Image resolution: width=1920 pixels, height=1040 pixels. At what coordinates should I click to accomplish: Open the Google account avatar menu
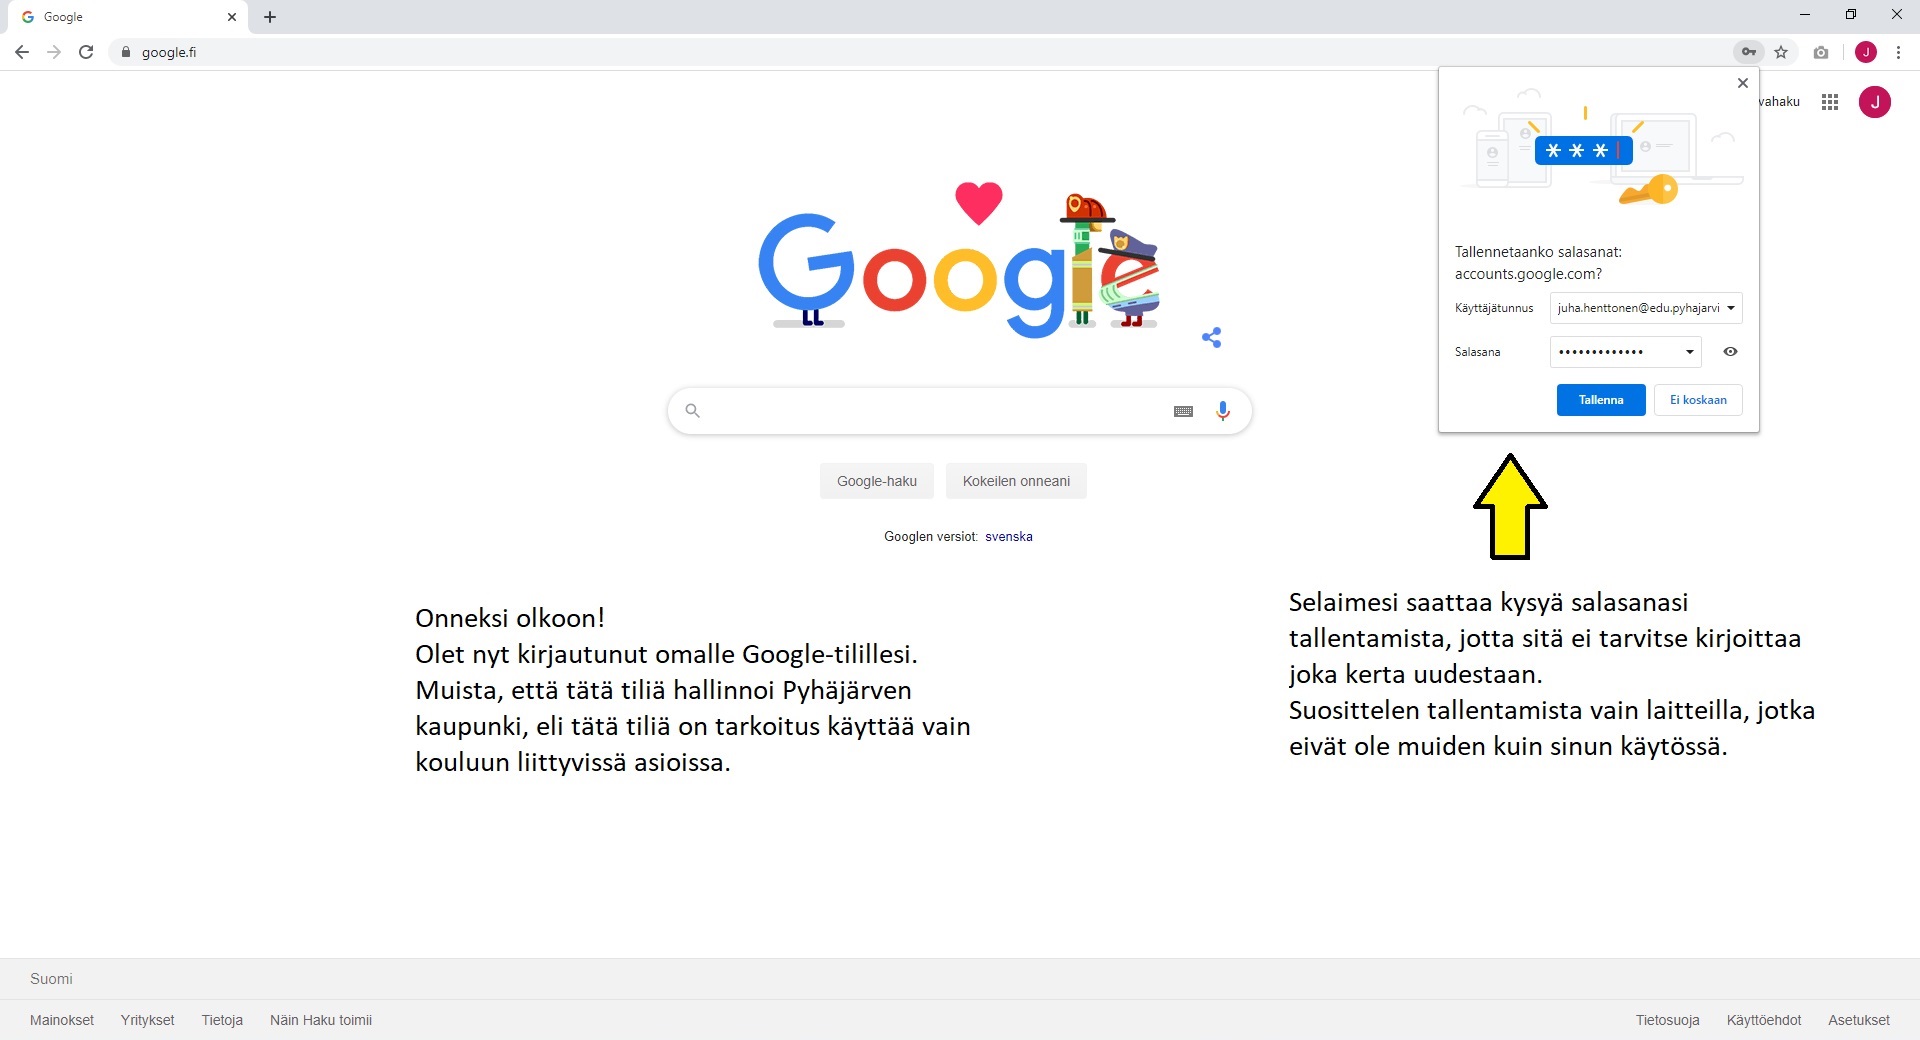1874,102
